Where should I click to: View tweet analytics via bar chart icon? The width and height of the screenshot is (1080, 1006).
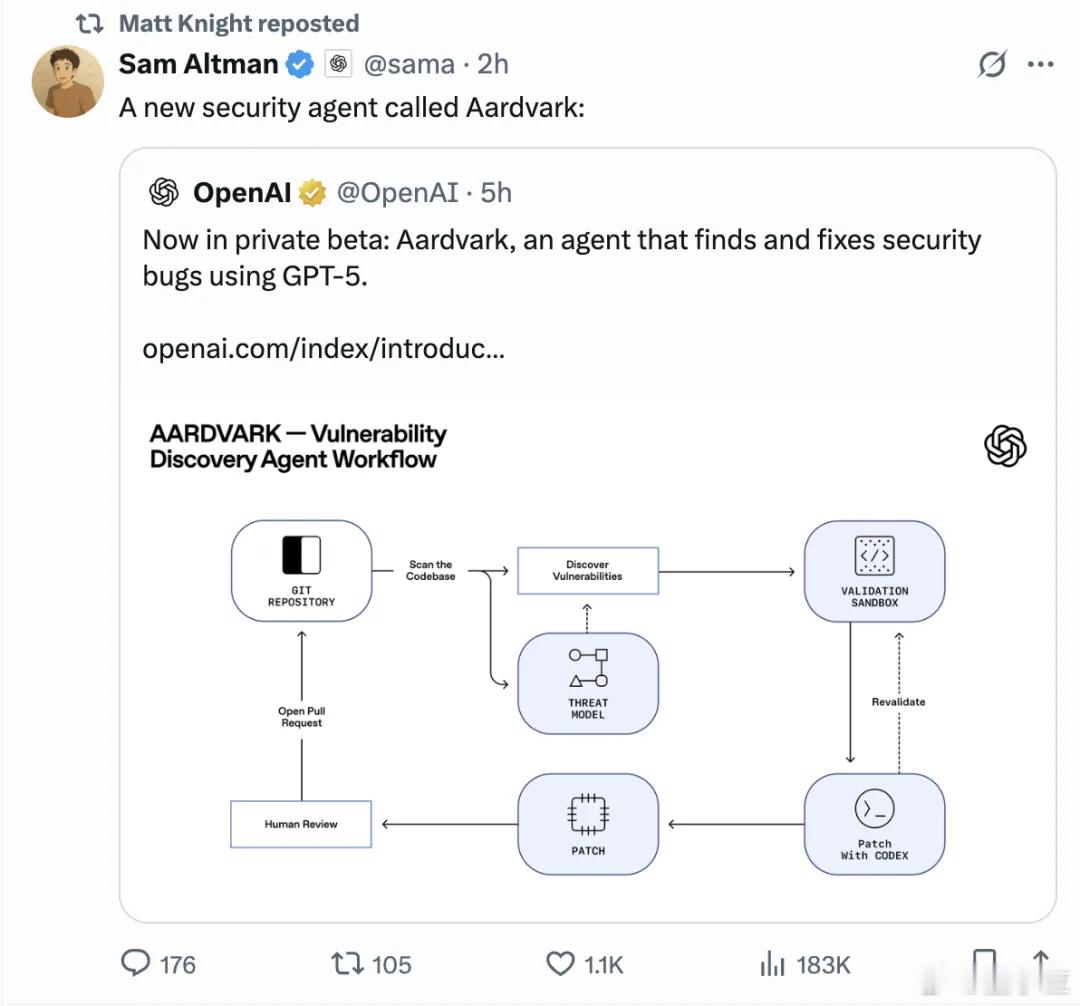pyautogui.click(x=772, y=964)
